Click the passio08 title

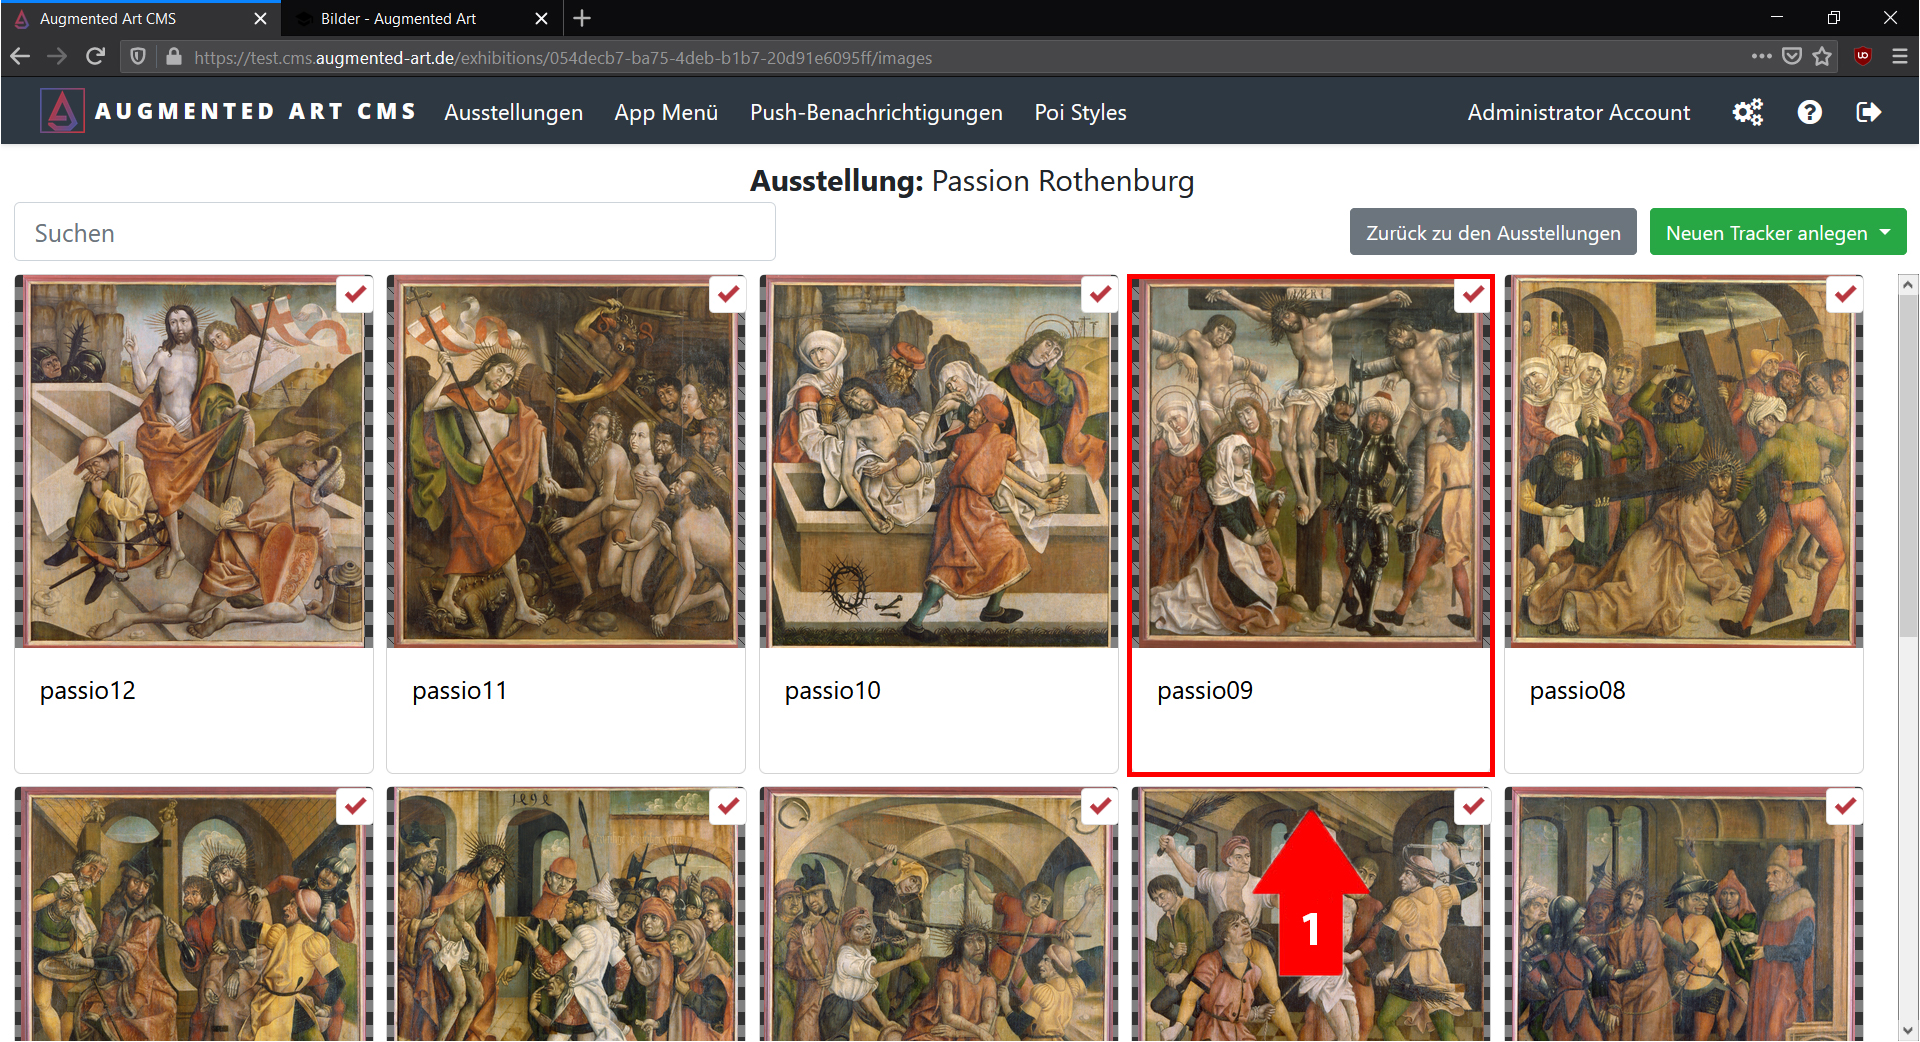tap(1578, 691)
